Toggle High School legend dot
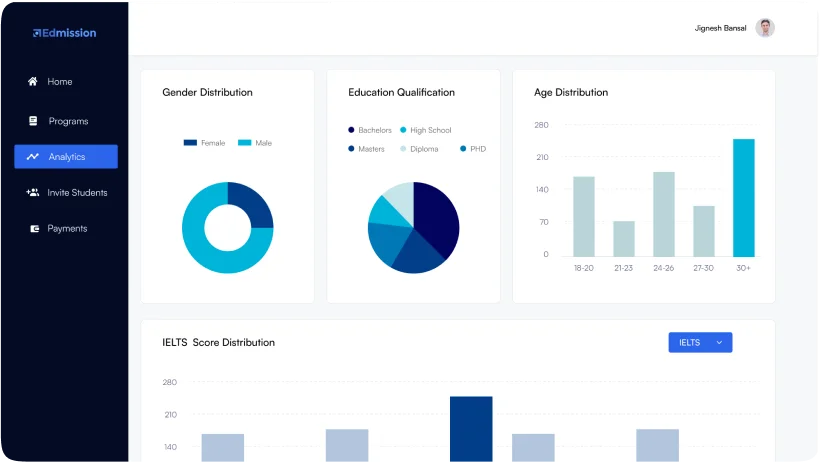The image size is (820, 462). [403, 130]
